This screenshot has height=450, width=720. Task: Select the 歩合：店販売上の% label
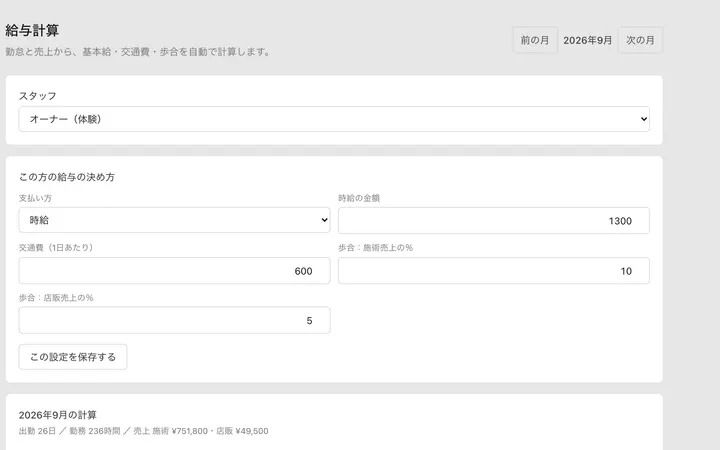(56, 298)
